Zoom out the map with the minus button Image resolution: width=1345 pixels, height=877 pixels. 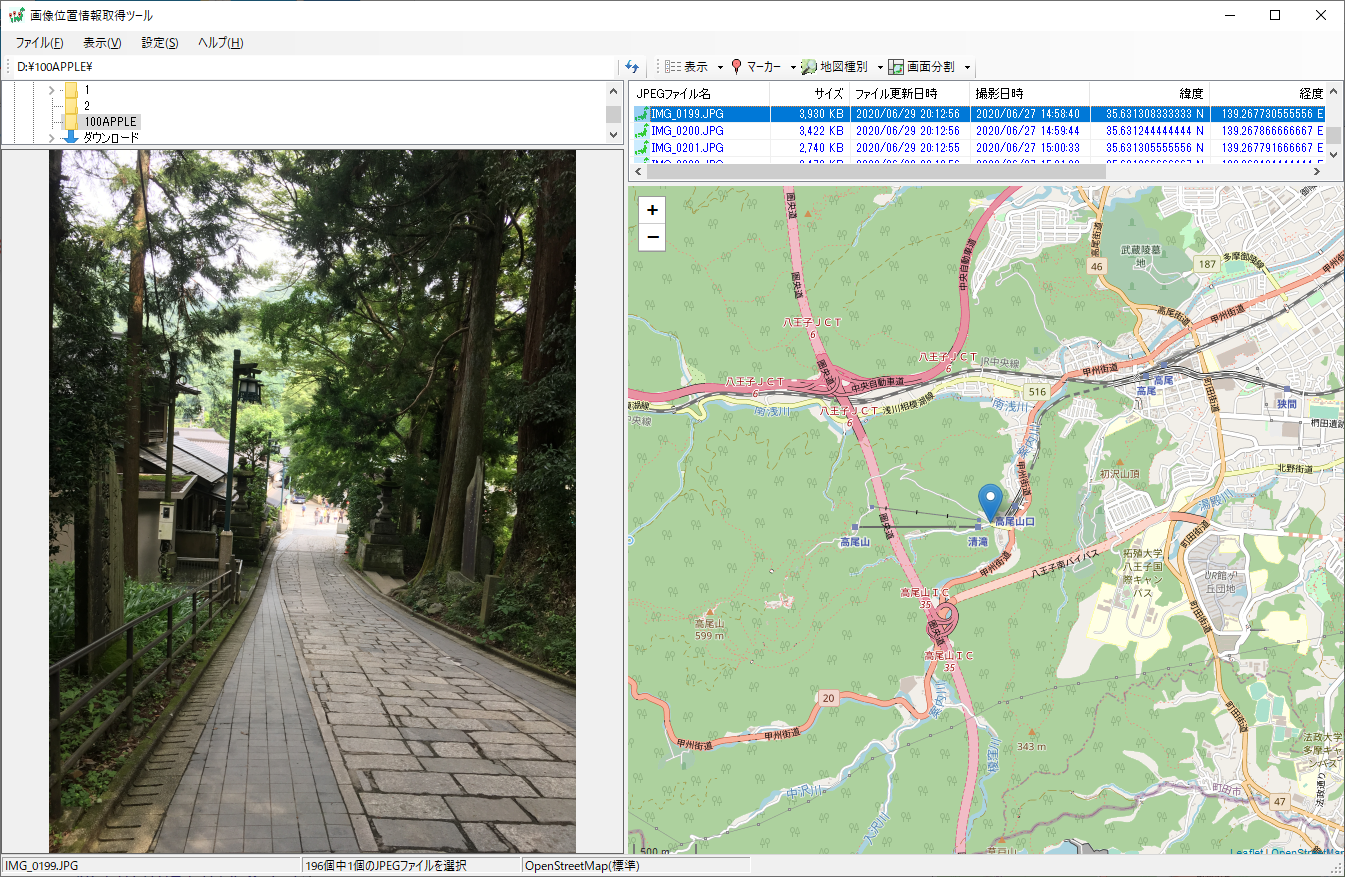(653, 237)
